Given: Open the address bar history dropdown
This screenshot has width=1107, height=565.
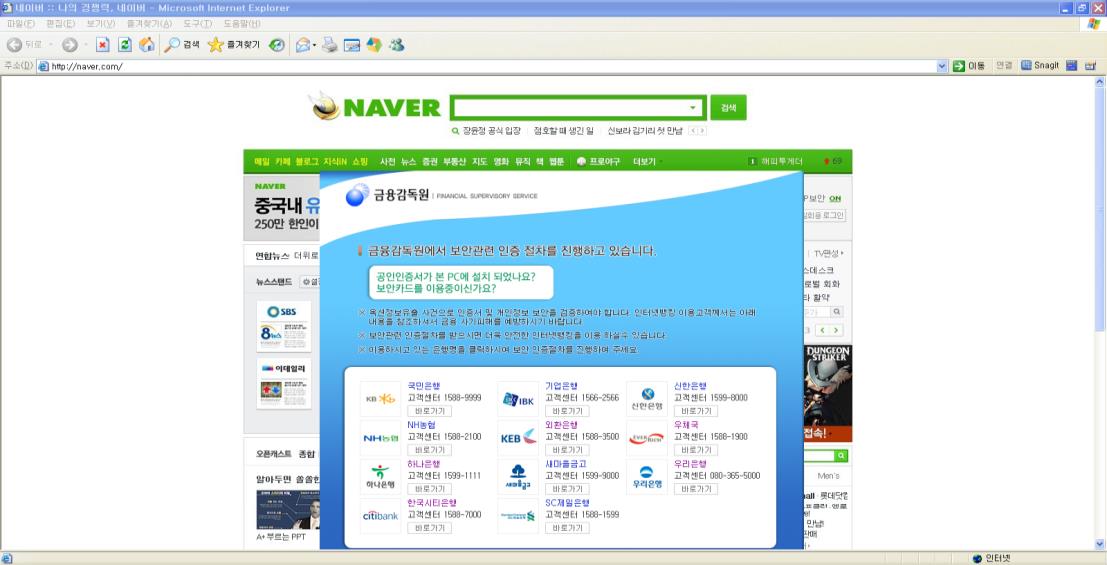Looking at the screenshot, I should [942, 66].
